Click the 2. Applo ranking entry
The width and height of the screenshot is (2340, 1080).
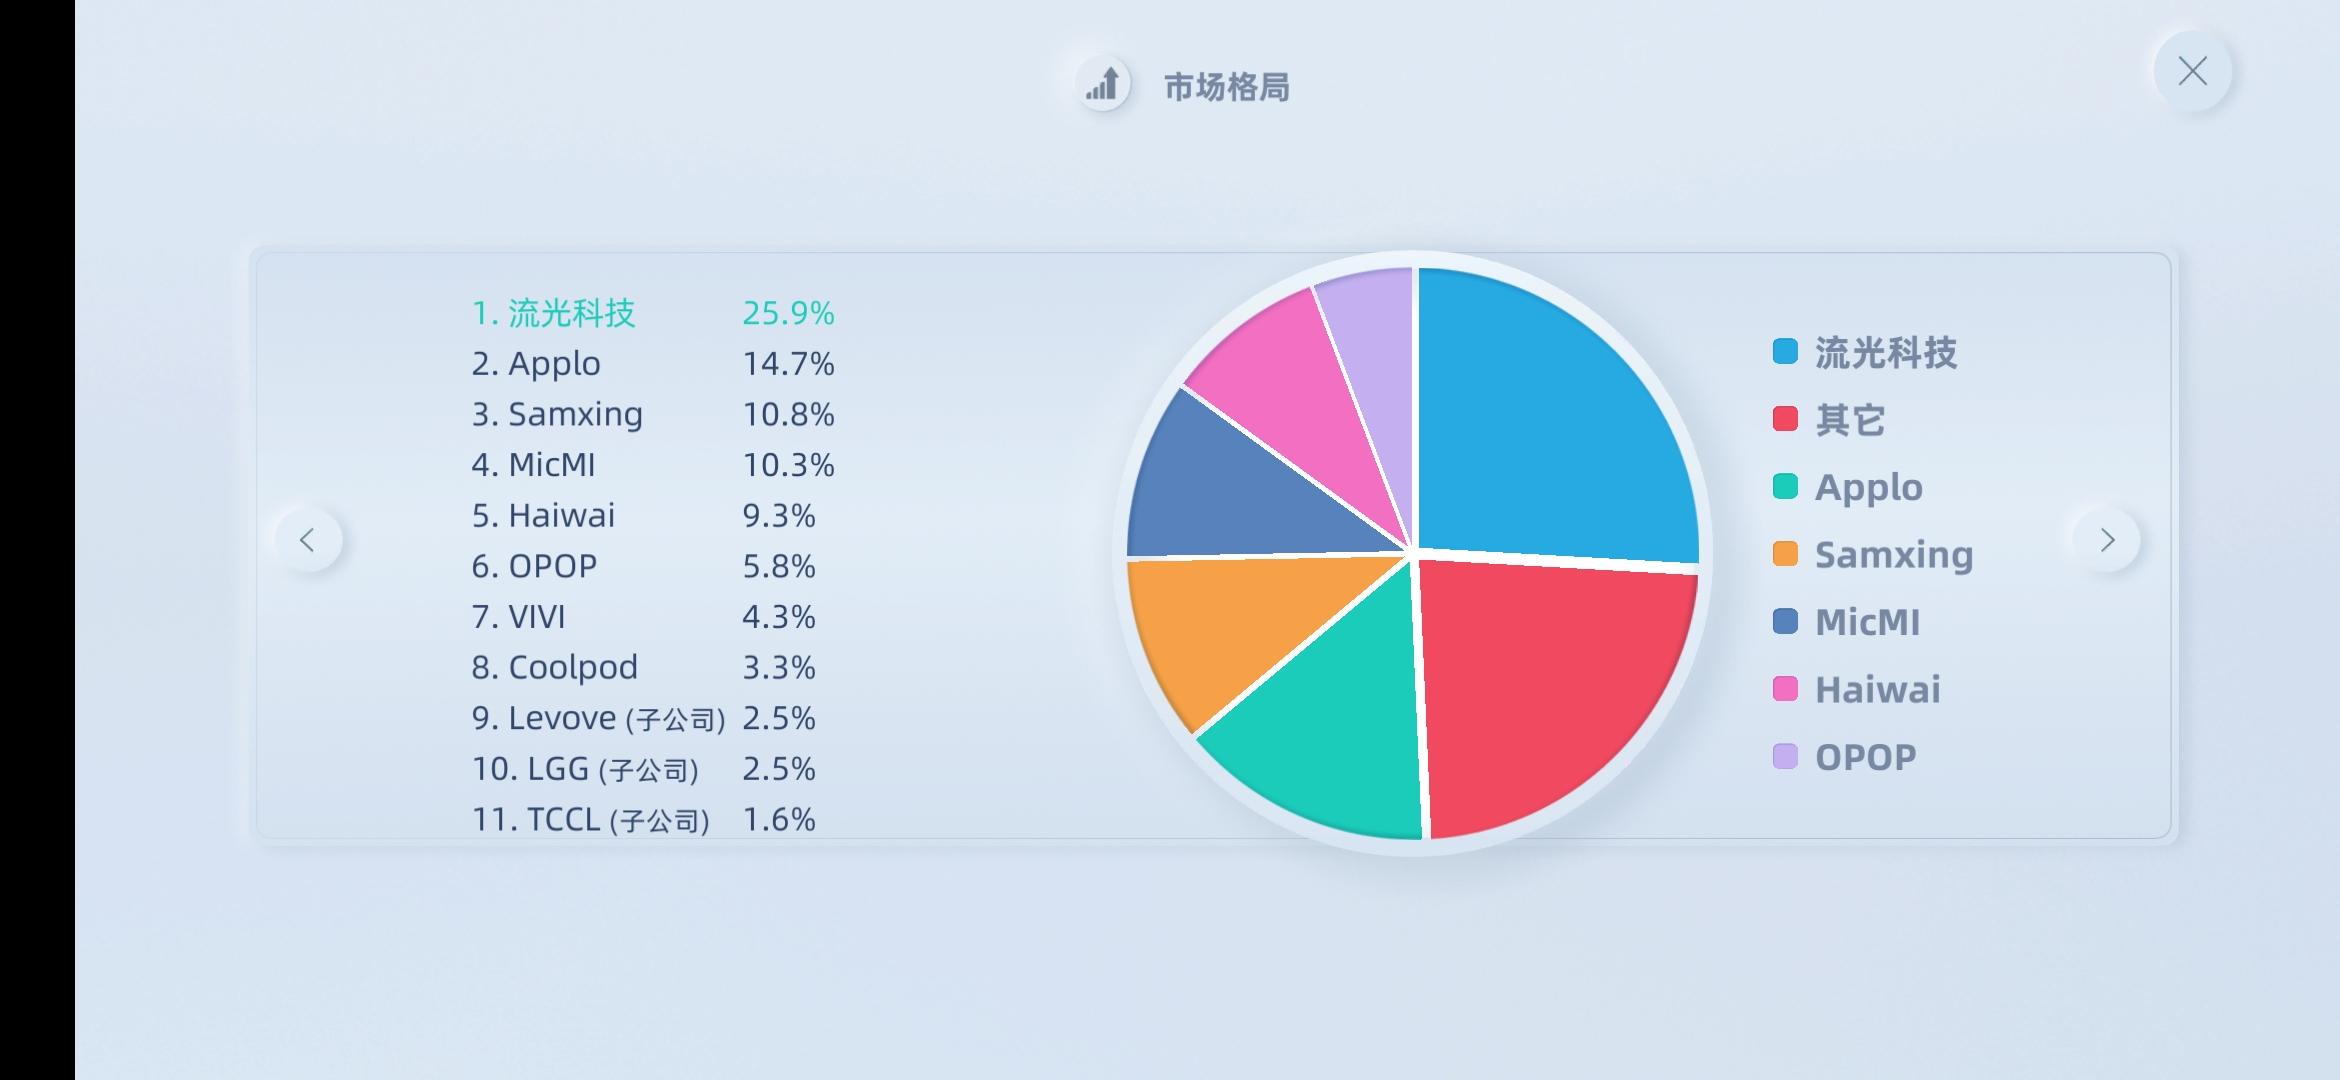(653, 363)
